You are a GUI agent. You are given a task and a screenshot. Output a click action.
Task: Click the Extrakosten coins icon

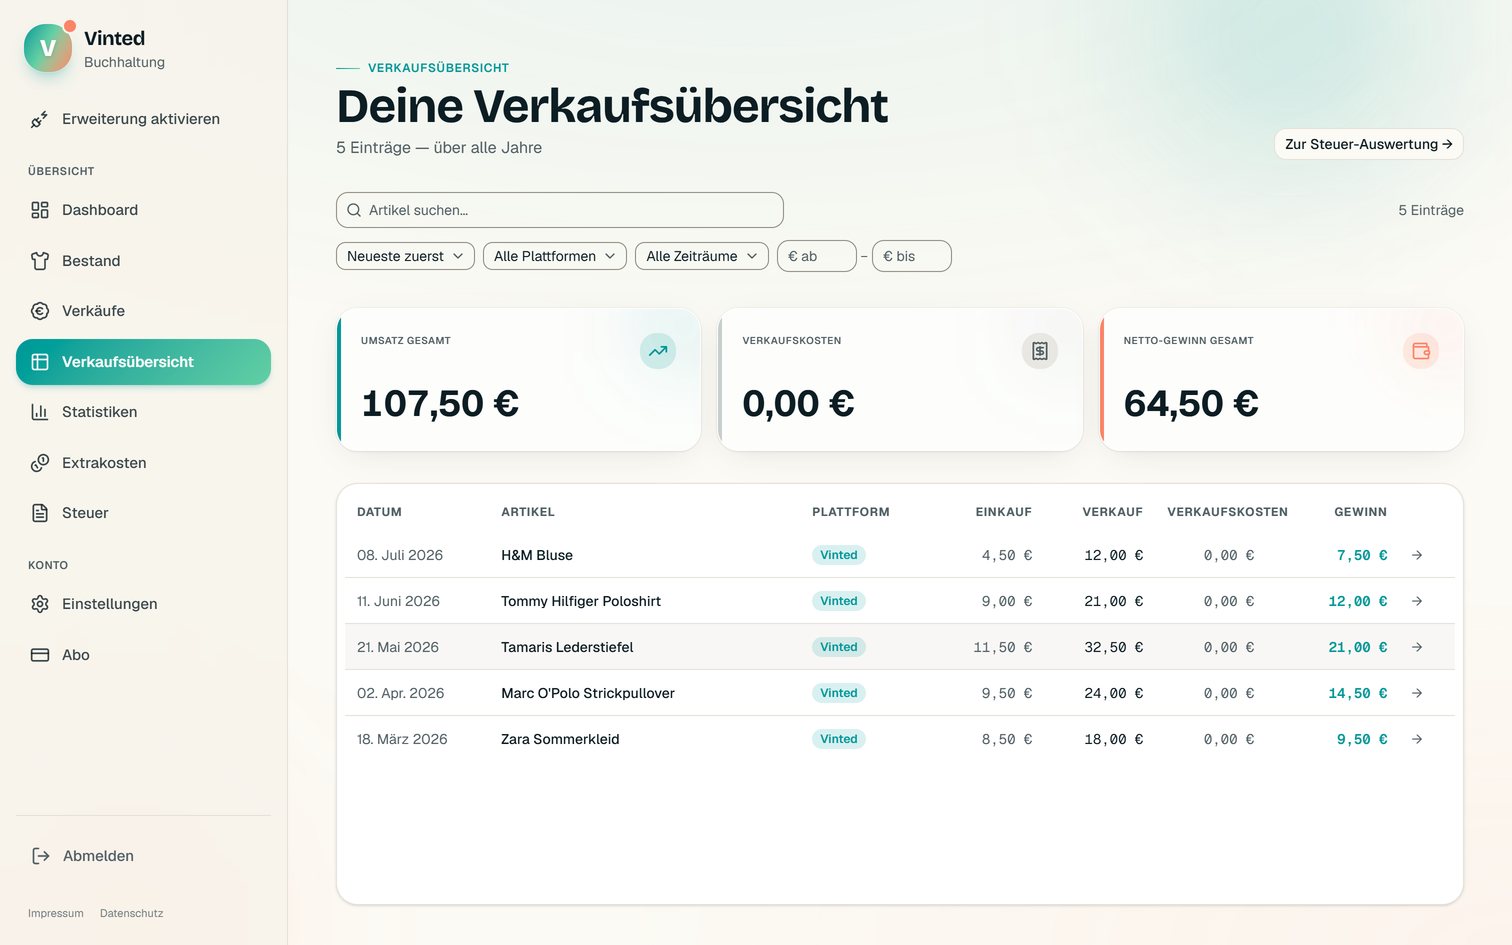(40, 463)
